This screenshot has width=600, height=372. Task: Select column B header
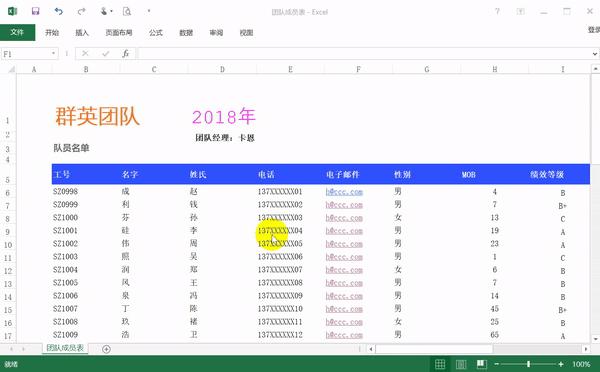pos(86,69)
